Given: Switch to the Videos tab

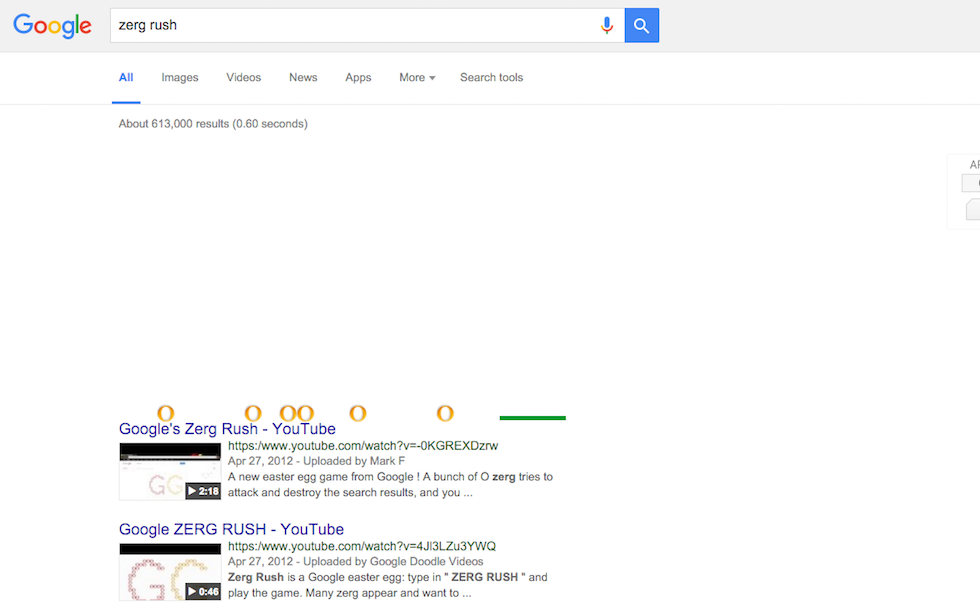Looking at the screenshot, I should 243,78.
